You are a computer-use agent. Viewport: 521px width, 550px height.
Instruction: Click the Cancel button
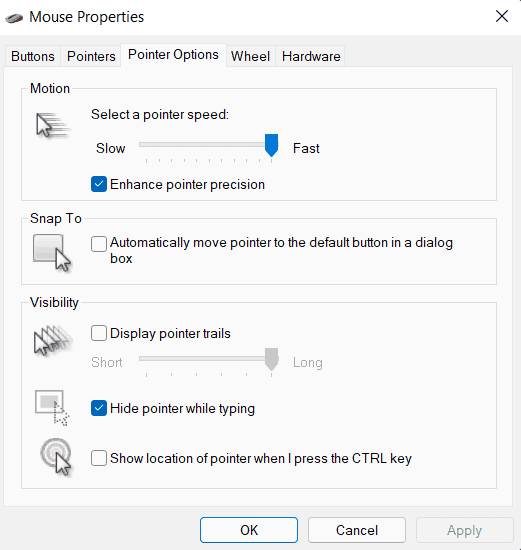click(357, 530)
